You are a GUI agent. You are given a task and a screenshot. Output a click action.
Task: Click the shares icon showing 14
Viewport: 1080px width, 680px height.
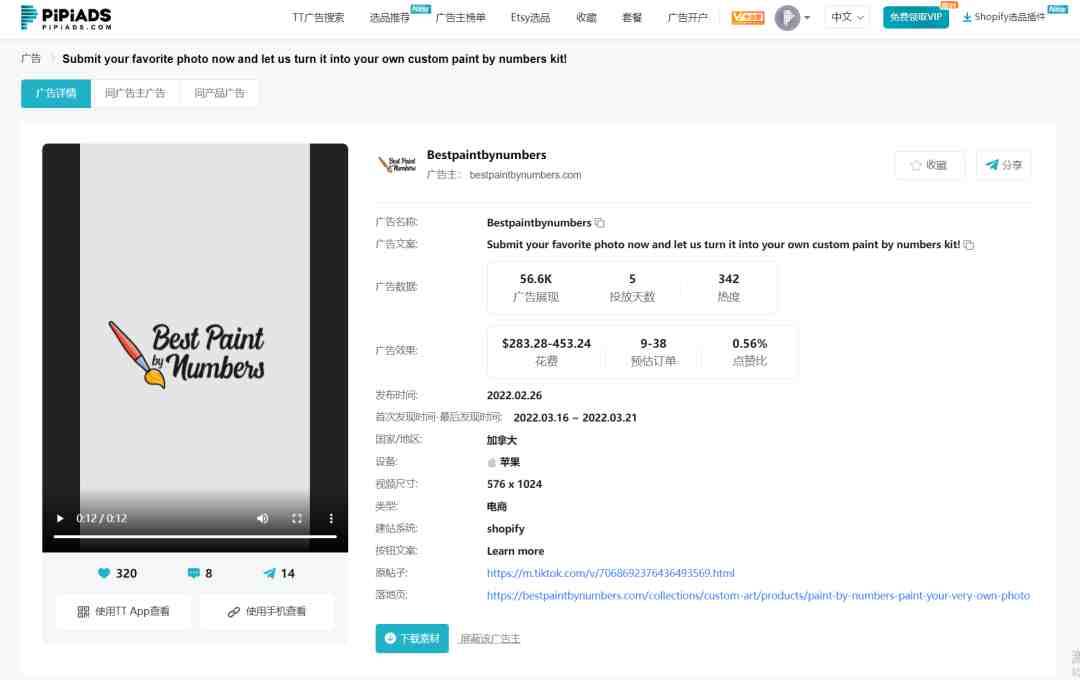tap(269, 573)
